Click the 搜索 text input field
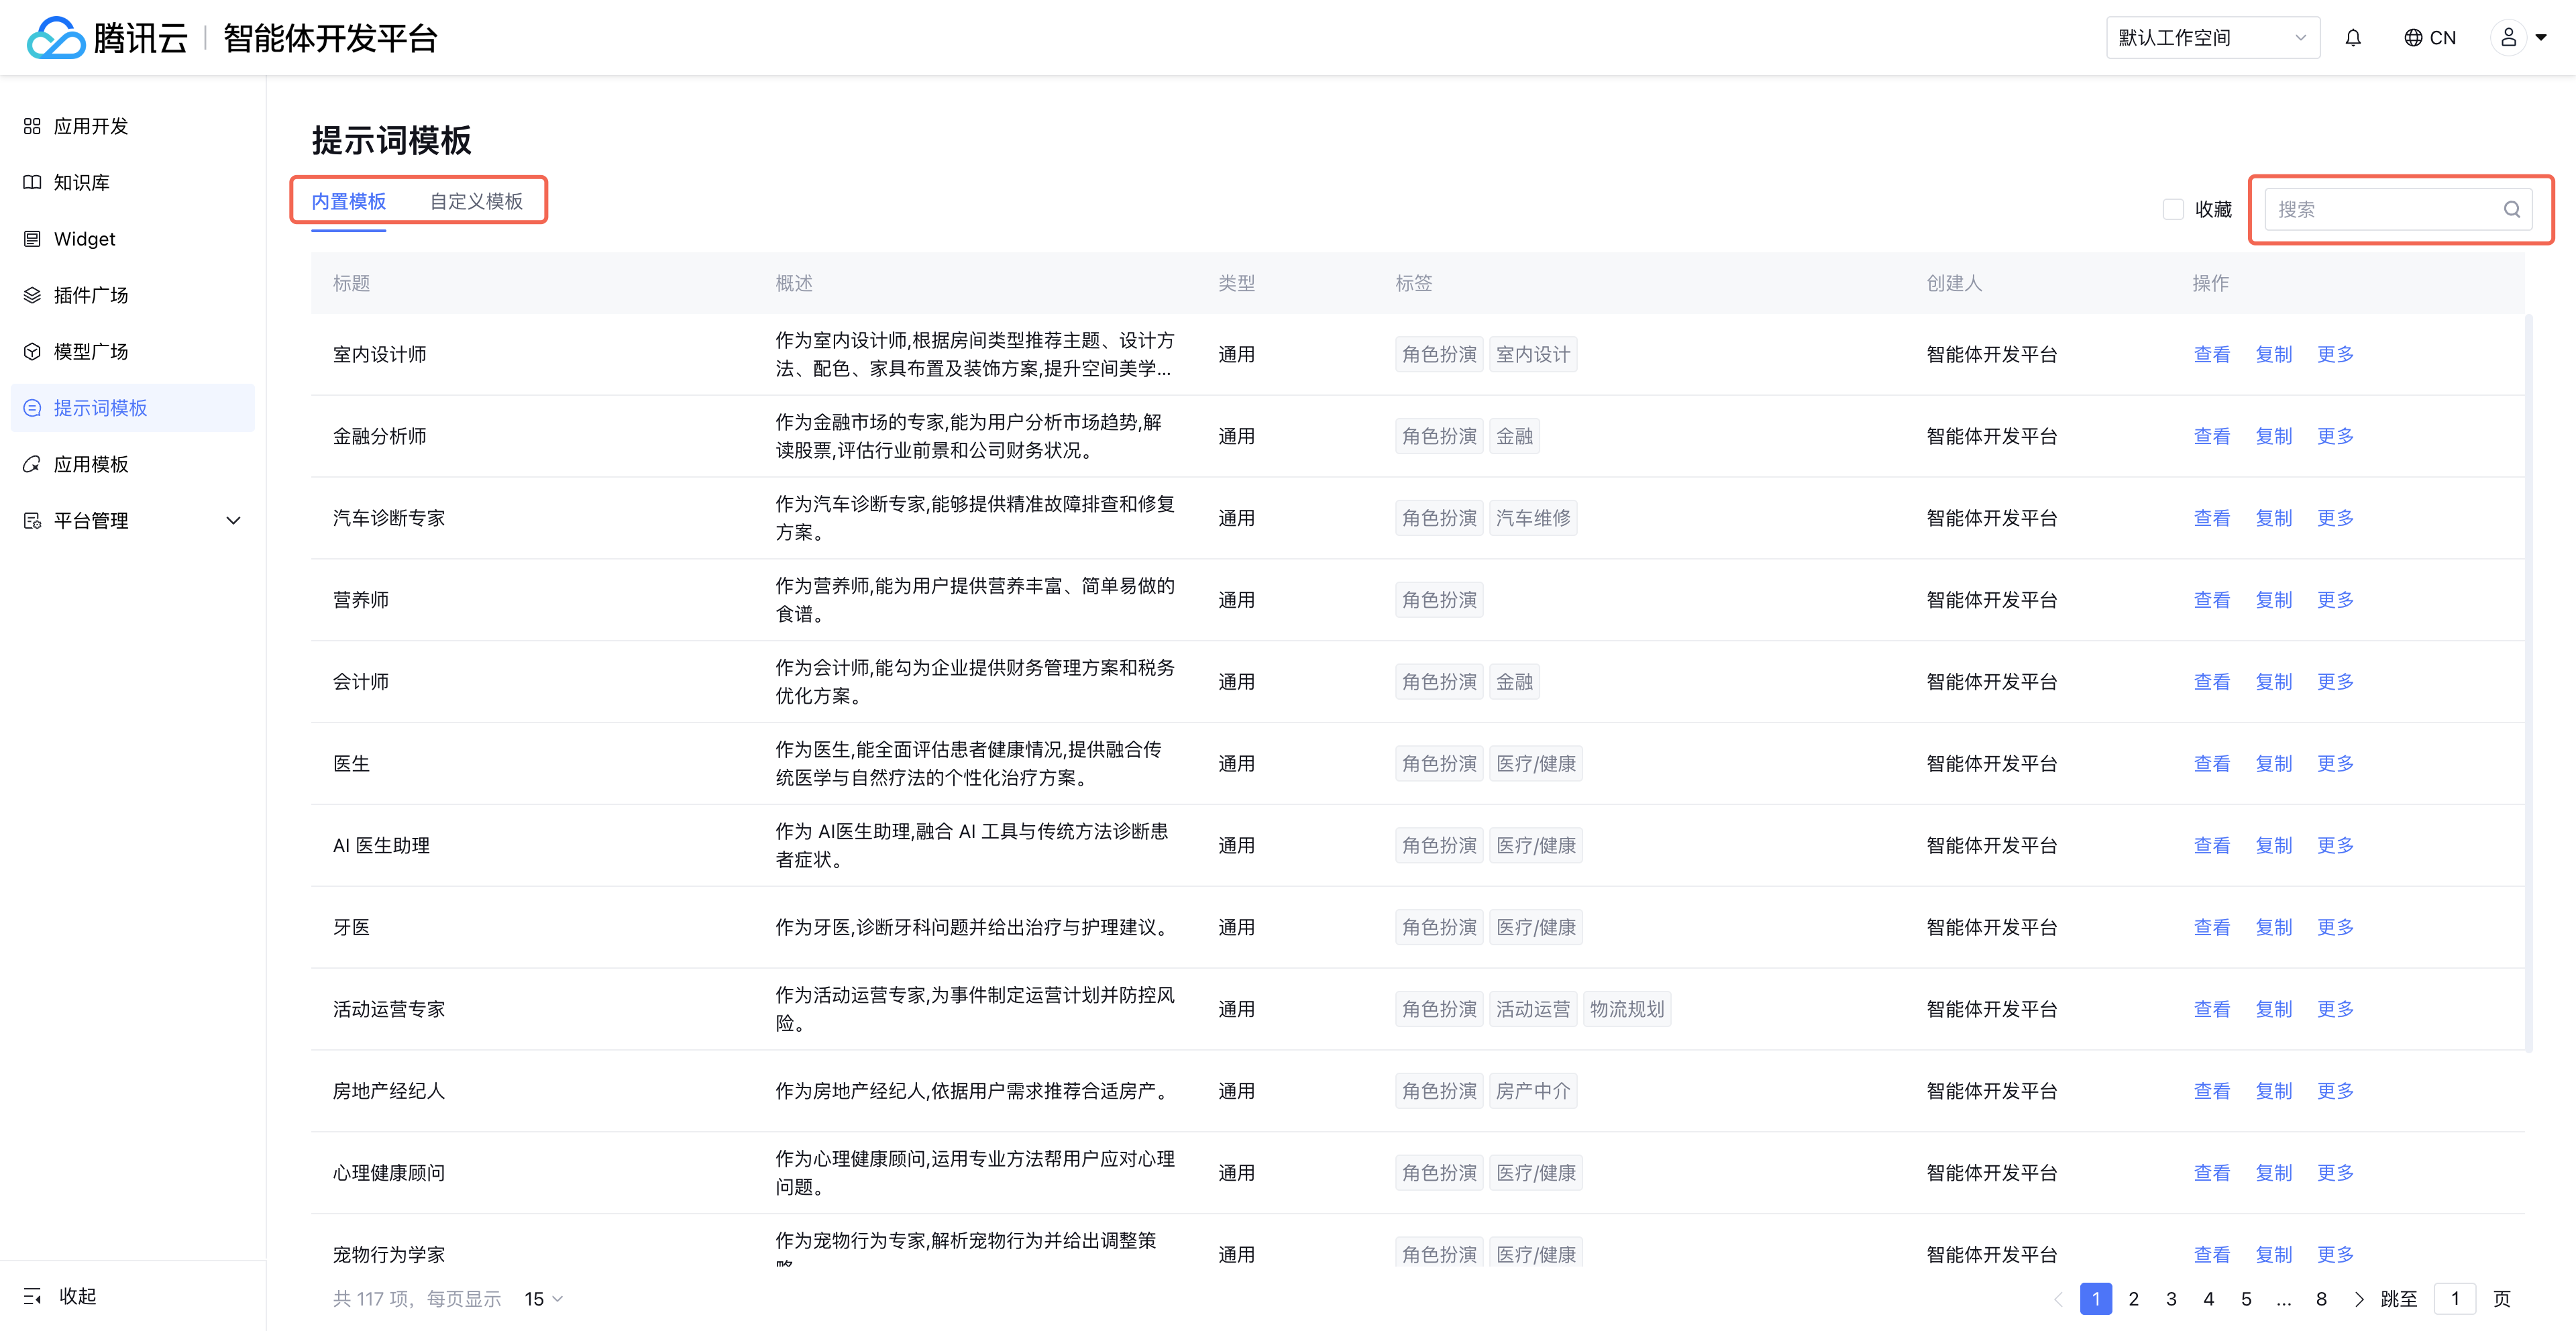2576x1331 pixels. [2380, 209]
